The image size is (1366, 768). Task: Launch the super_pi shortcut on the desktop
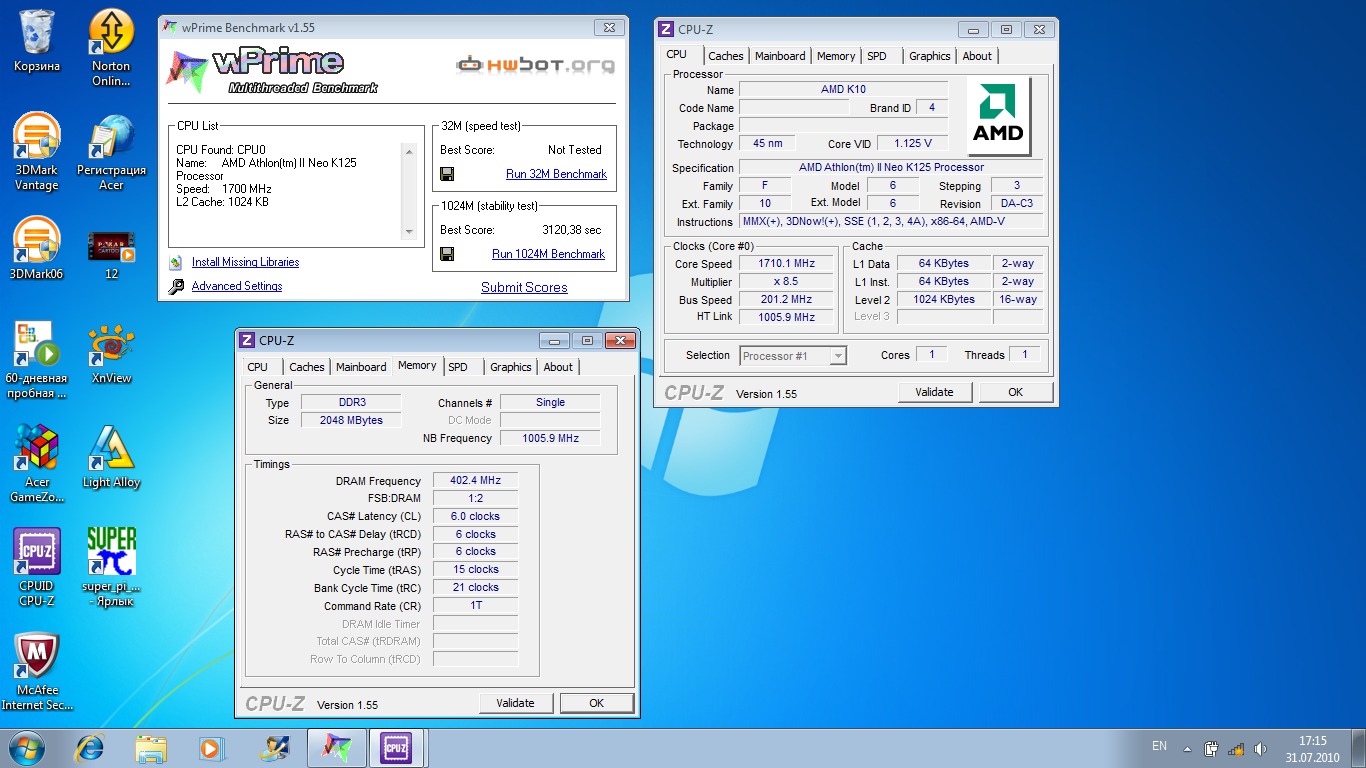[111, 568]
